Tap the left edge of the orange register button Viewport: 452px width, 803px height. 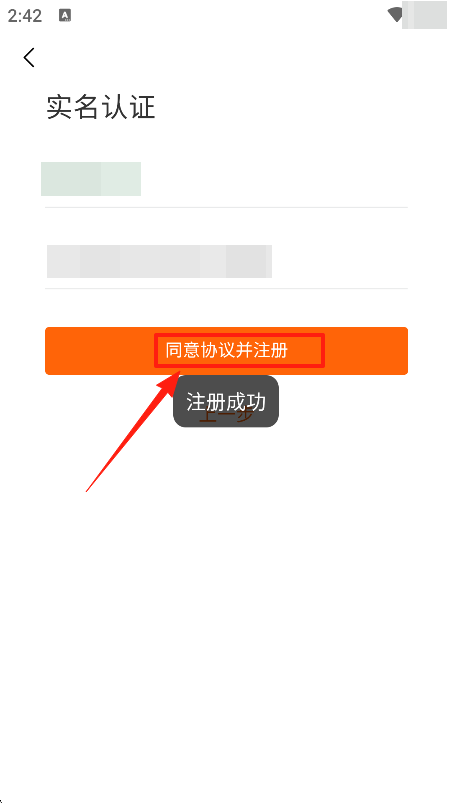[x=51, y=351]
